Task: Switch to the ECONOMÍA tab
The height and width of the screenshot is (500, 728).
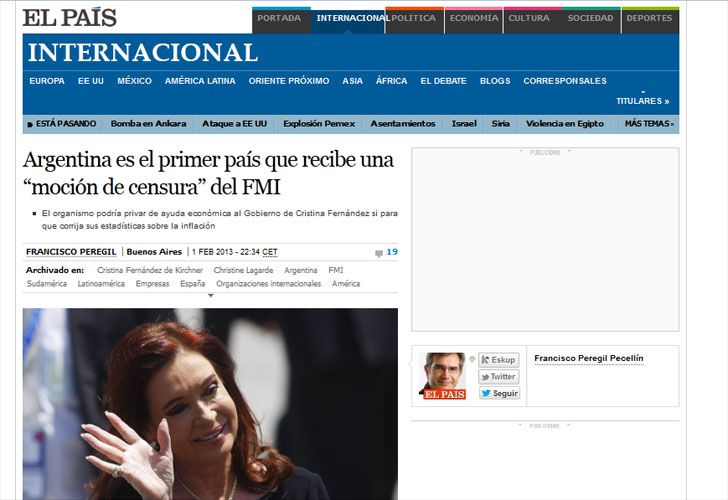Action: pos(474,18)
